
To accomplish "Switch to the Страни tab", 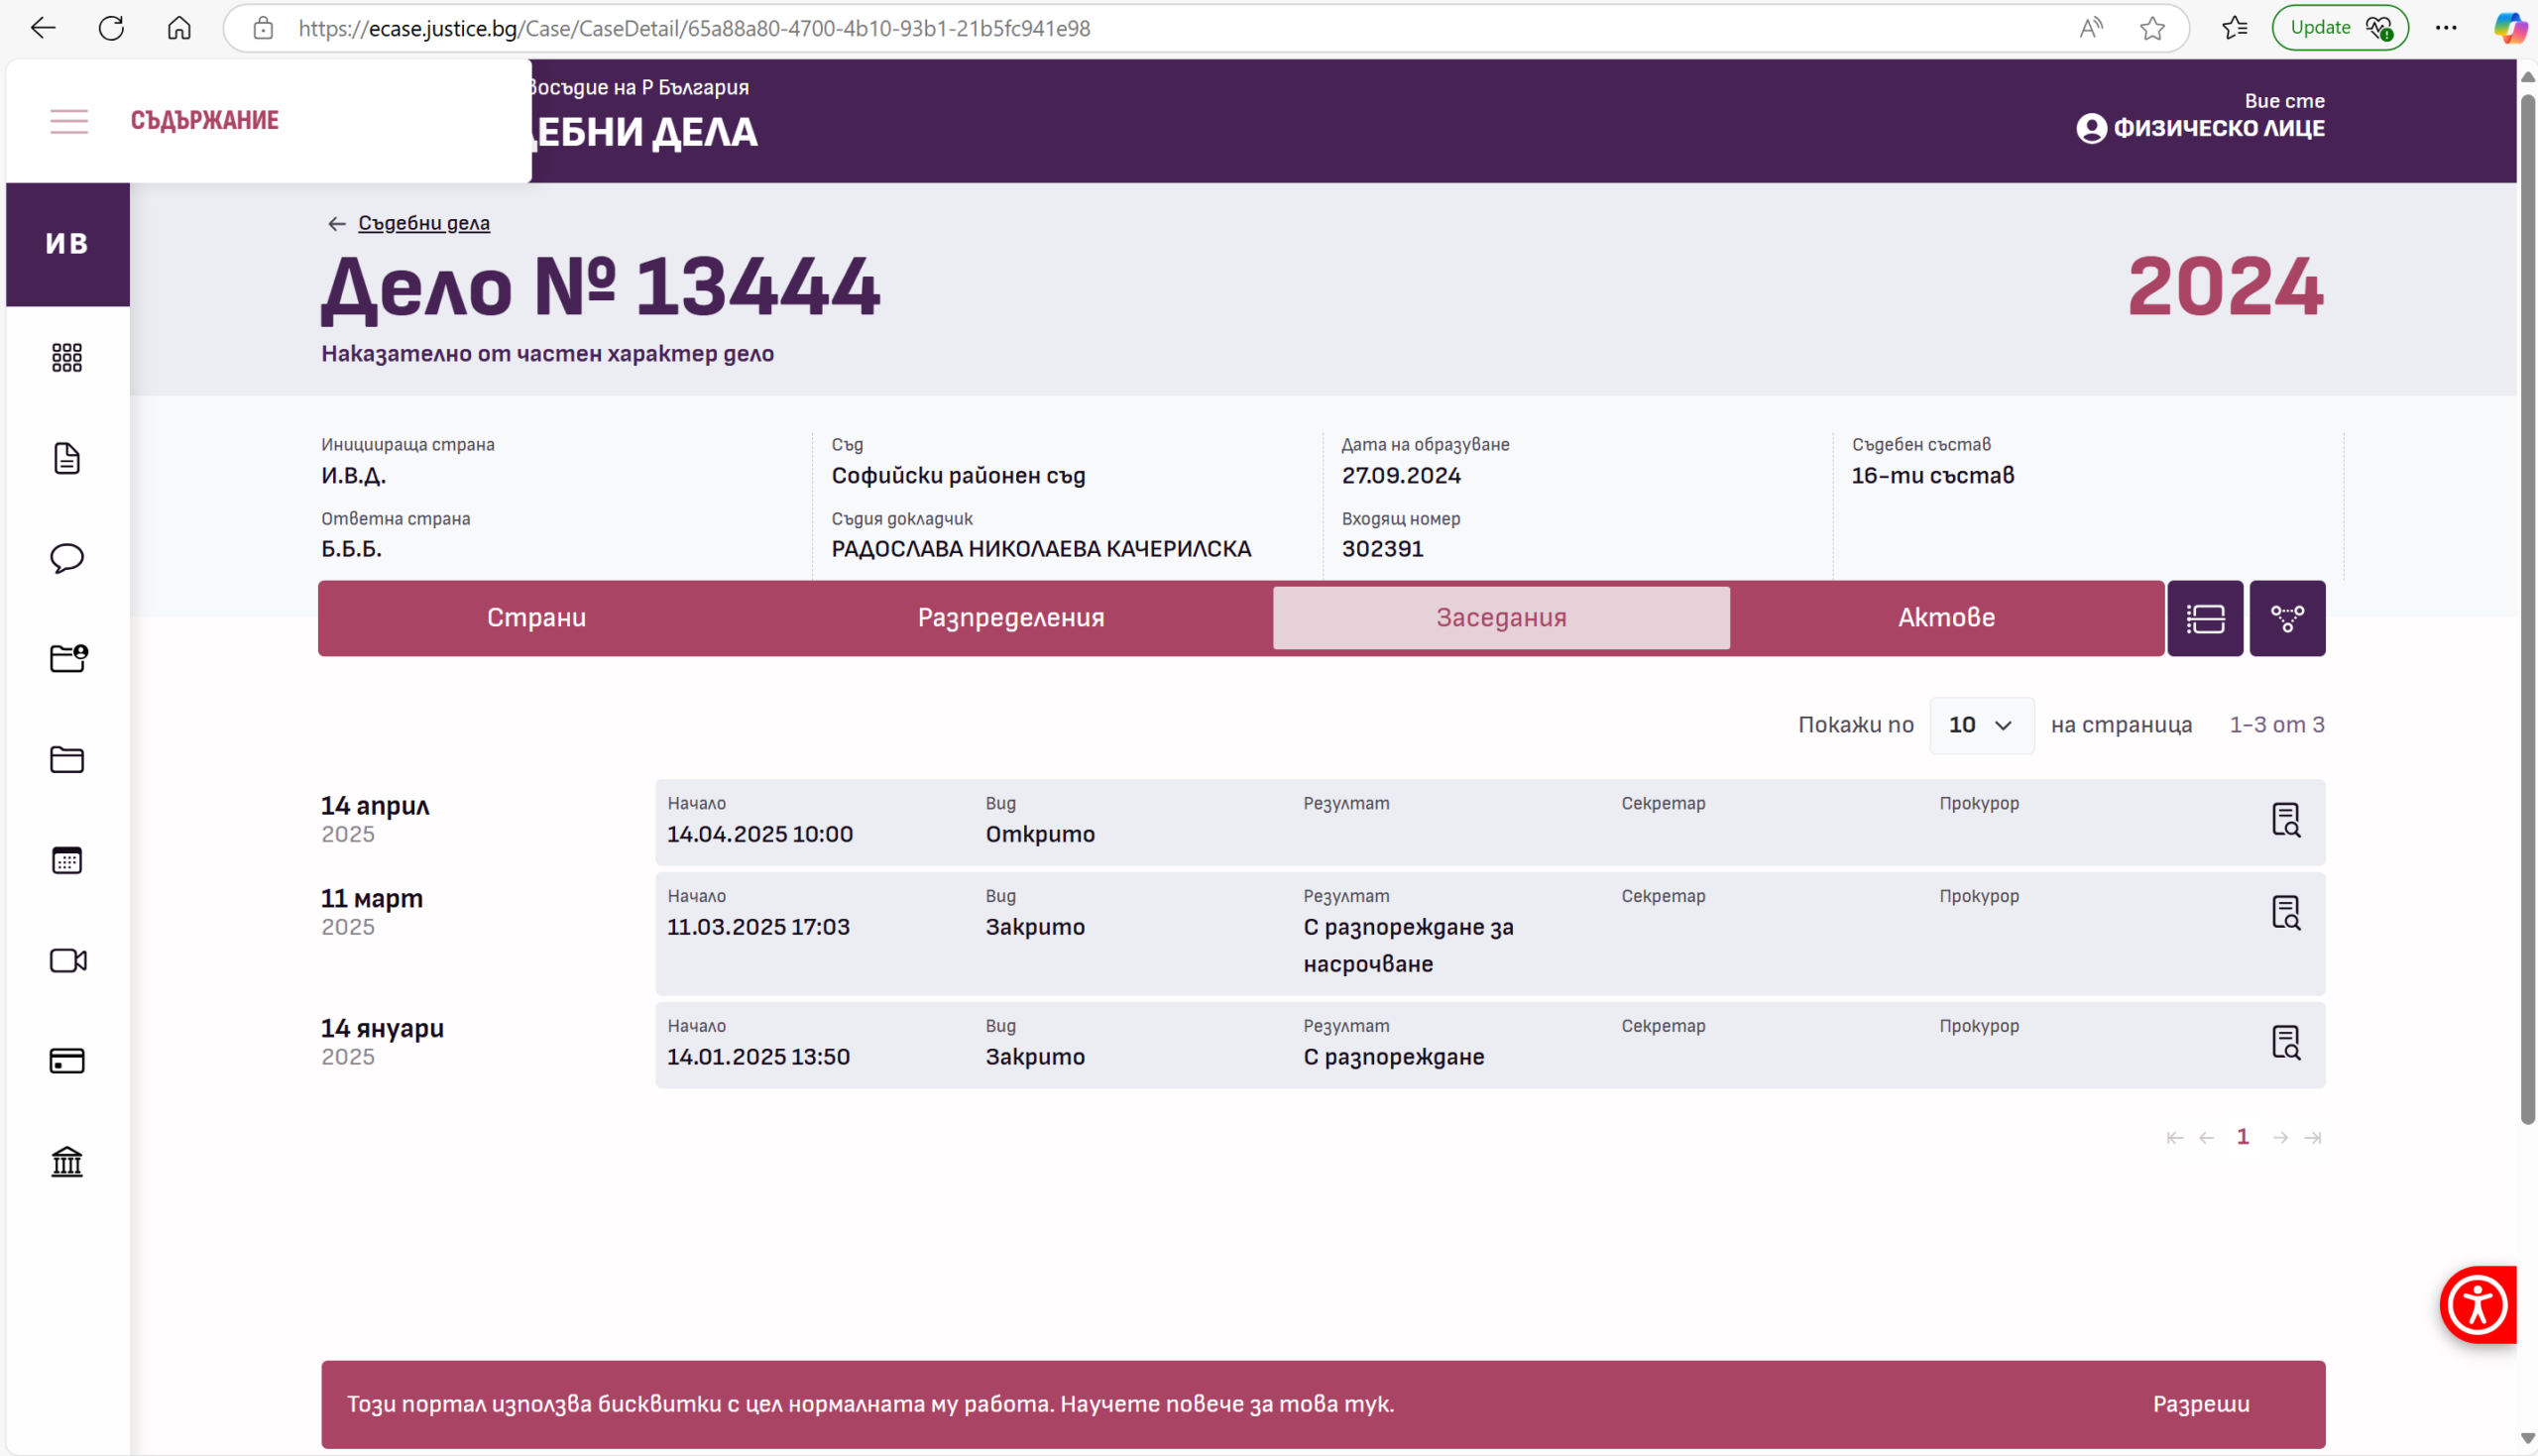I will [x=536, y=618].
